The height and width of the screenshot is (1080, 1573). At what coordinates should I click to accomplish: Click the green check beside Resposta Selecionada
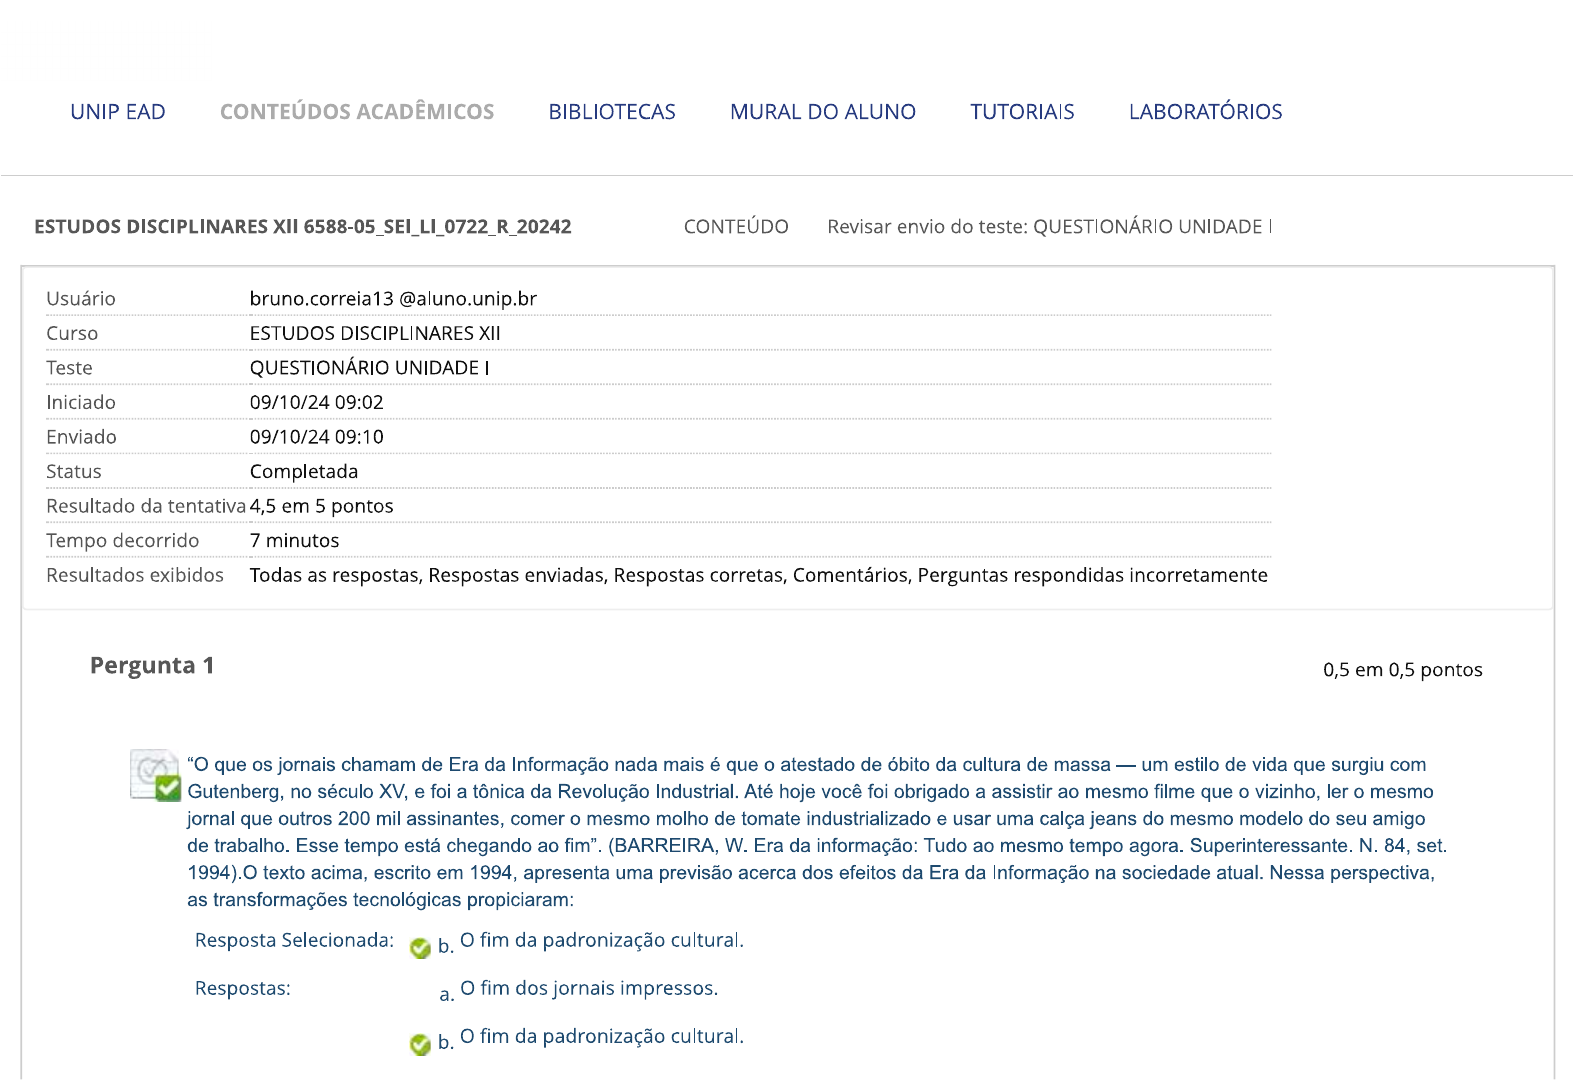pos(420,949)
